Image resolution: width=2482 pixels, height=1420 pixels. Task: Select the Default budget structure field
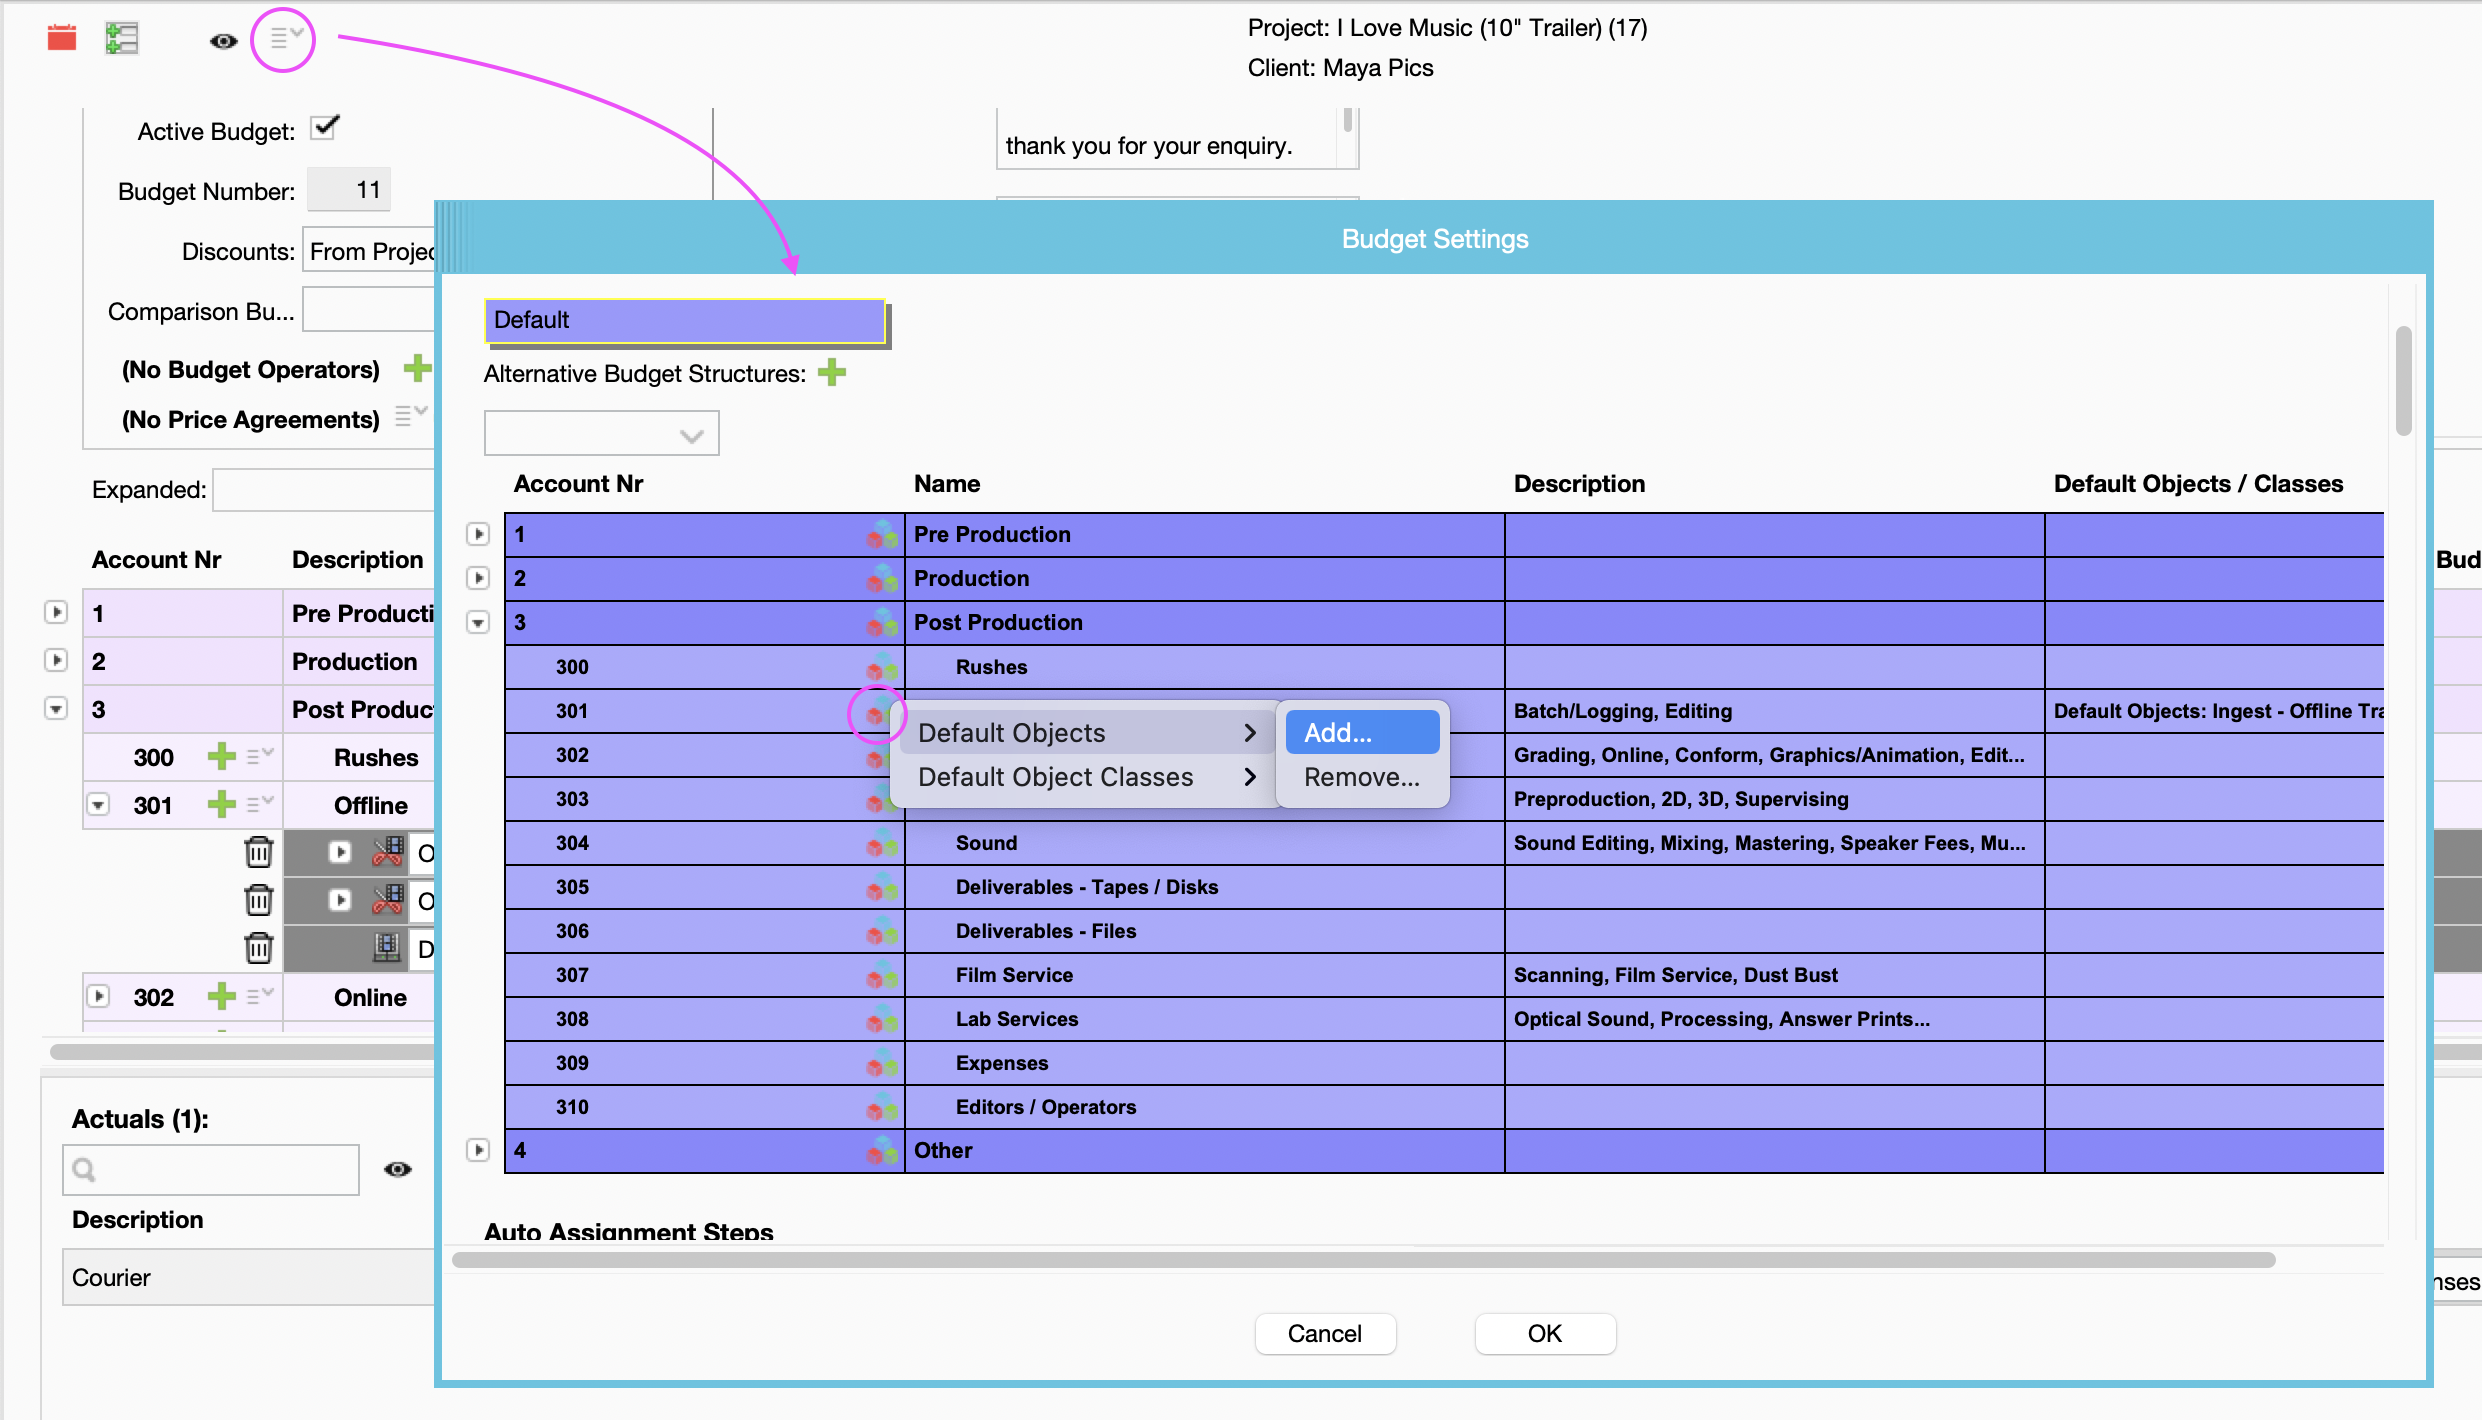coord(685,320)
